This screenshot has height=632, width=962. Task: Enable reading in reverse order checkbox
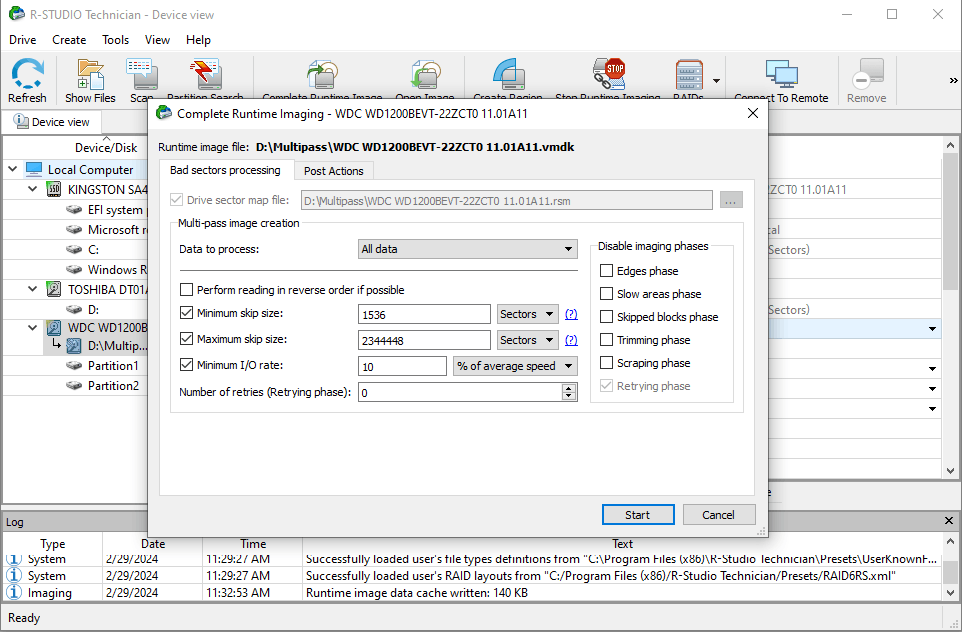[187, 290]
